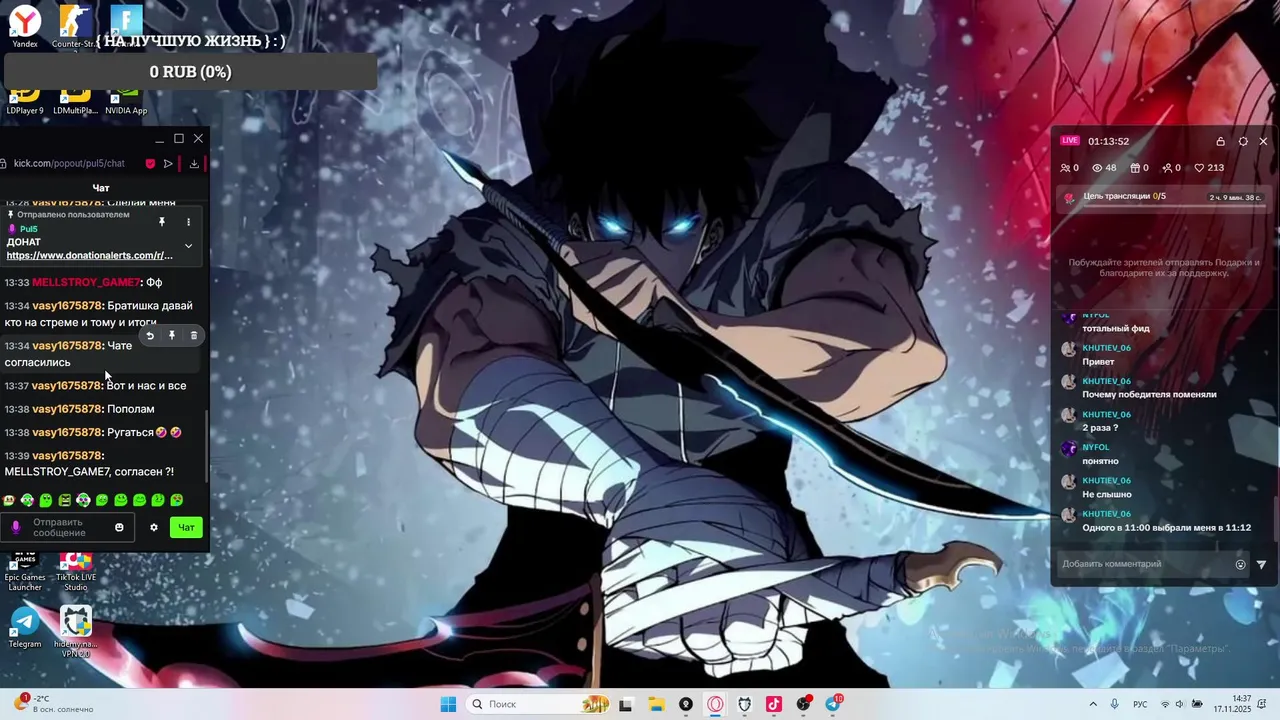
Task: Click the viewers eye count 48
Action: (x=1104, y=168)
